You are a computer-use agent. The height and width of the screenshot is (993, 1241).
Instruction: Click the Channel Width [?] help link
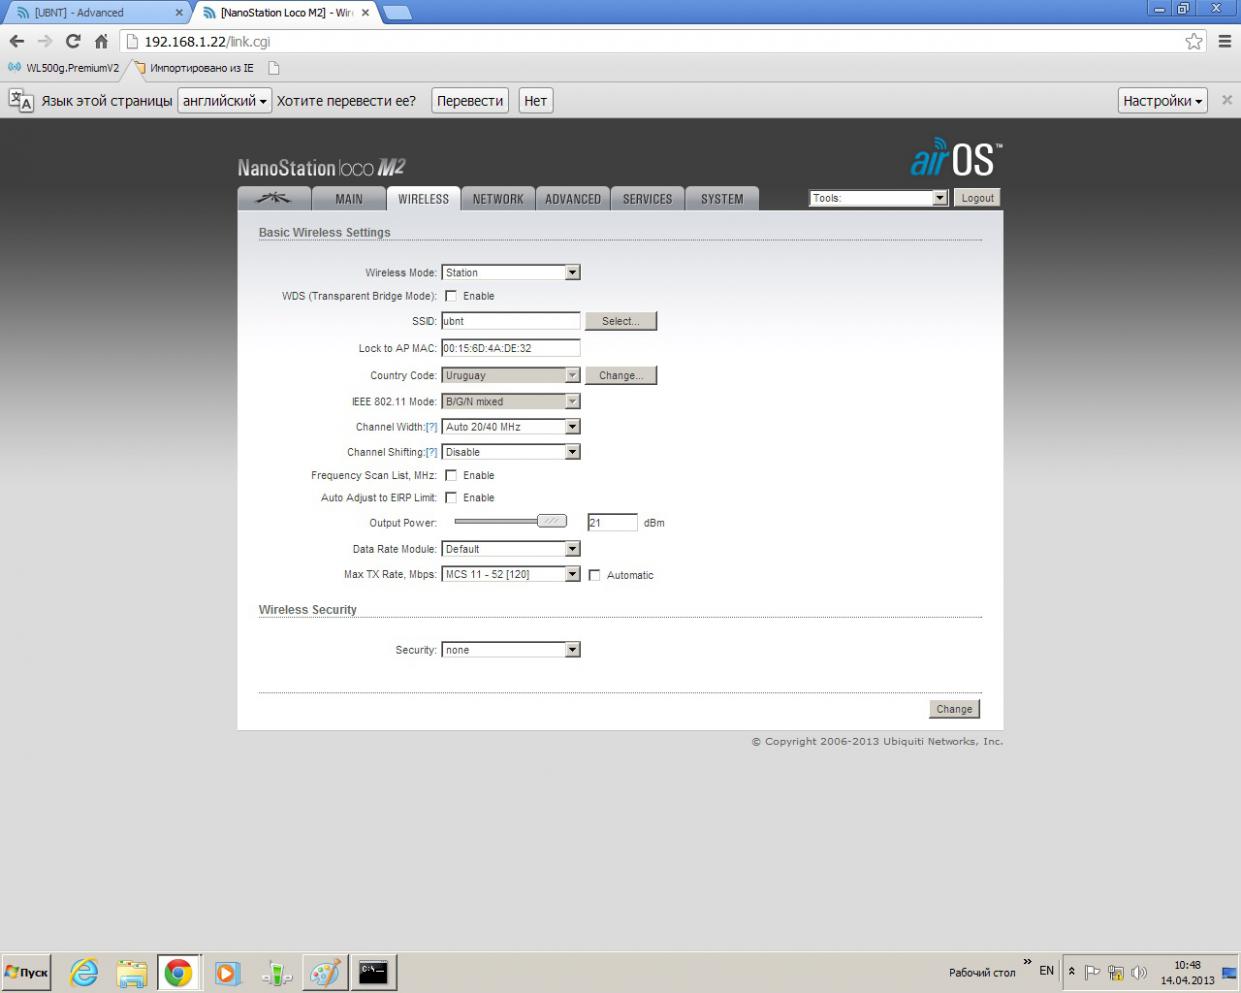pos(431,427)
